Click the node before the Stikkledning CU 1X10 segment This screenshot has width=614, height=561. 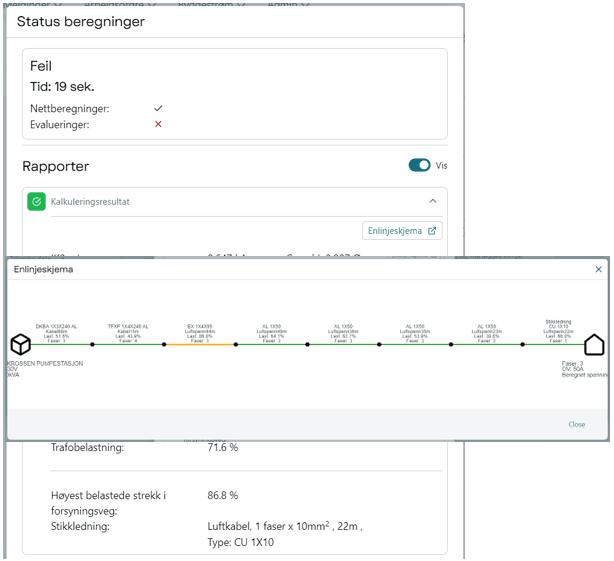click(x=523, y=345)
